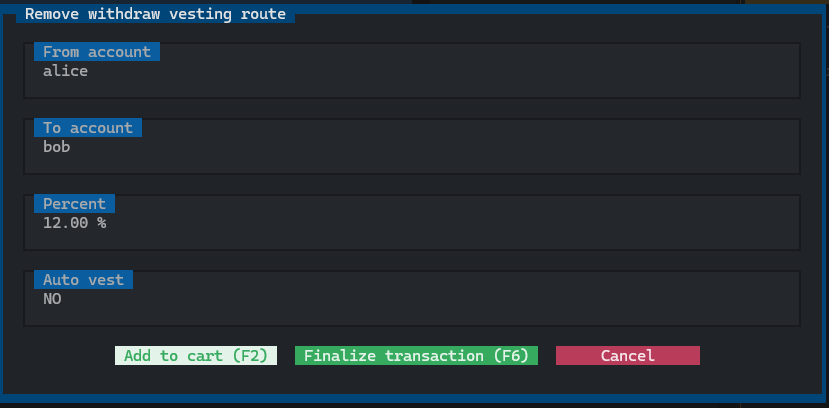Click the percent sign after 12.00

pyautogui.click(x=101, y=223)
